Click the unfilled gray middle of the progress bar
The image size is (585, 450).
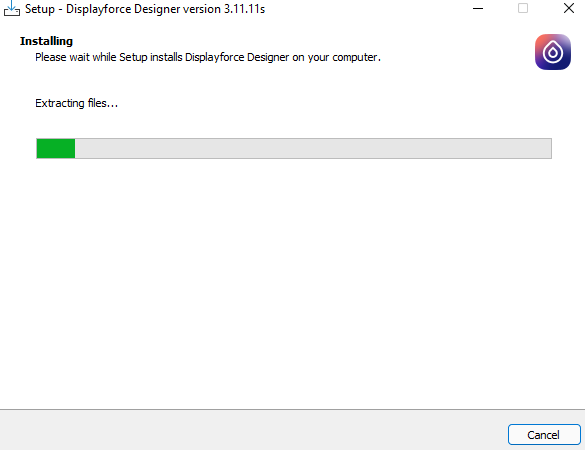tap(313, 149)
